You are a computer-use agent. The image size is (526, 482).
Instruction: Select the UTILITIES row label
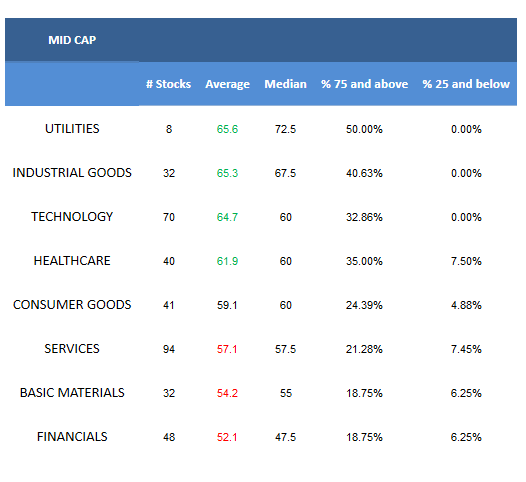click(72, 129)
